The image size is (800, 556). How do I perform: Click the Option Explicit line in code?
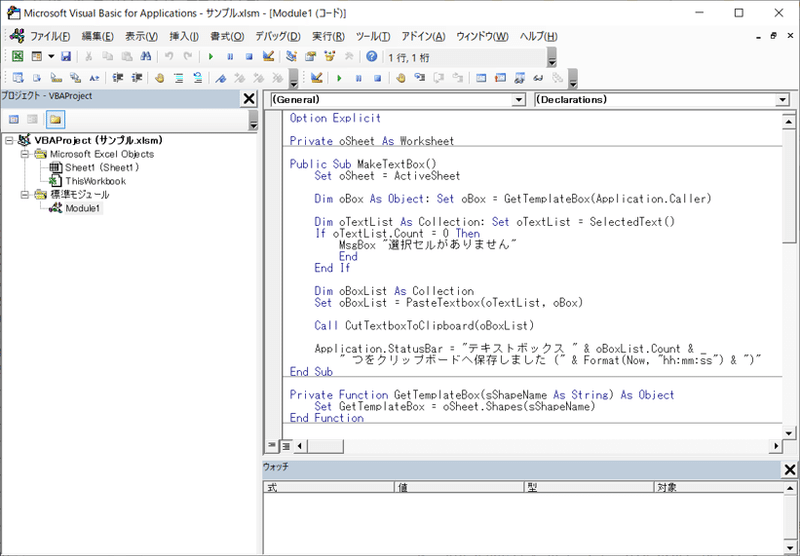[335, 118]
